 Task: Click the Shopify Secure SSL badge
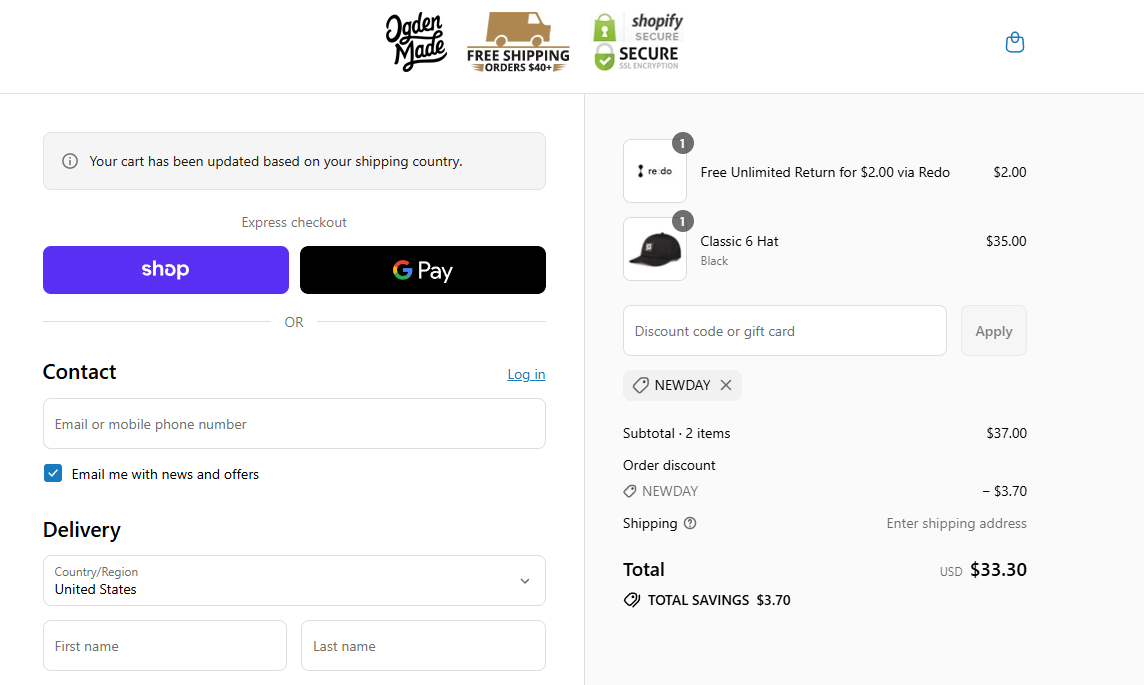pyautogui.click(x=637, y=41)
